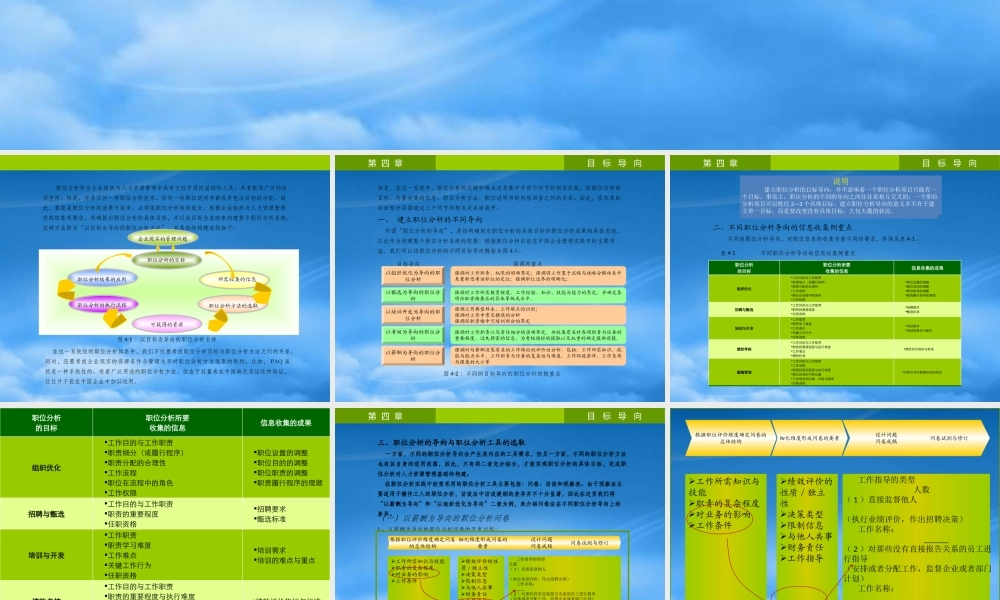Click the 甄选标准 result entry

[270, 519]
